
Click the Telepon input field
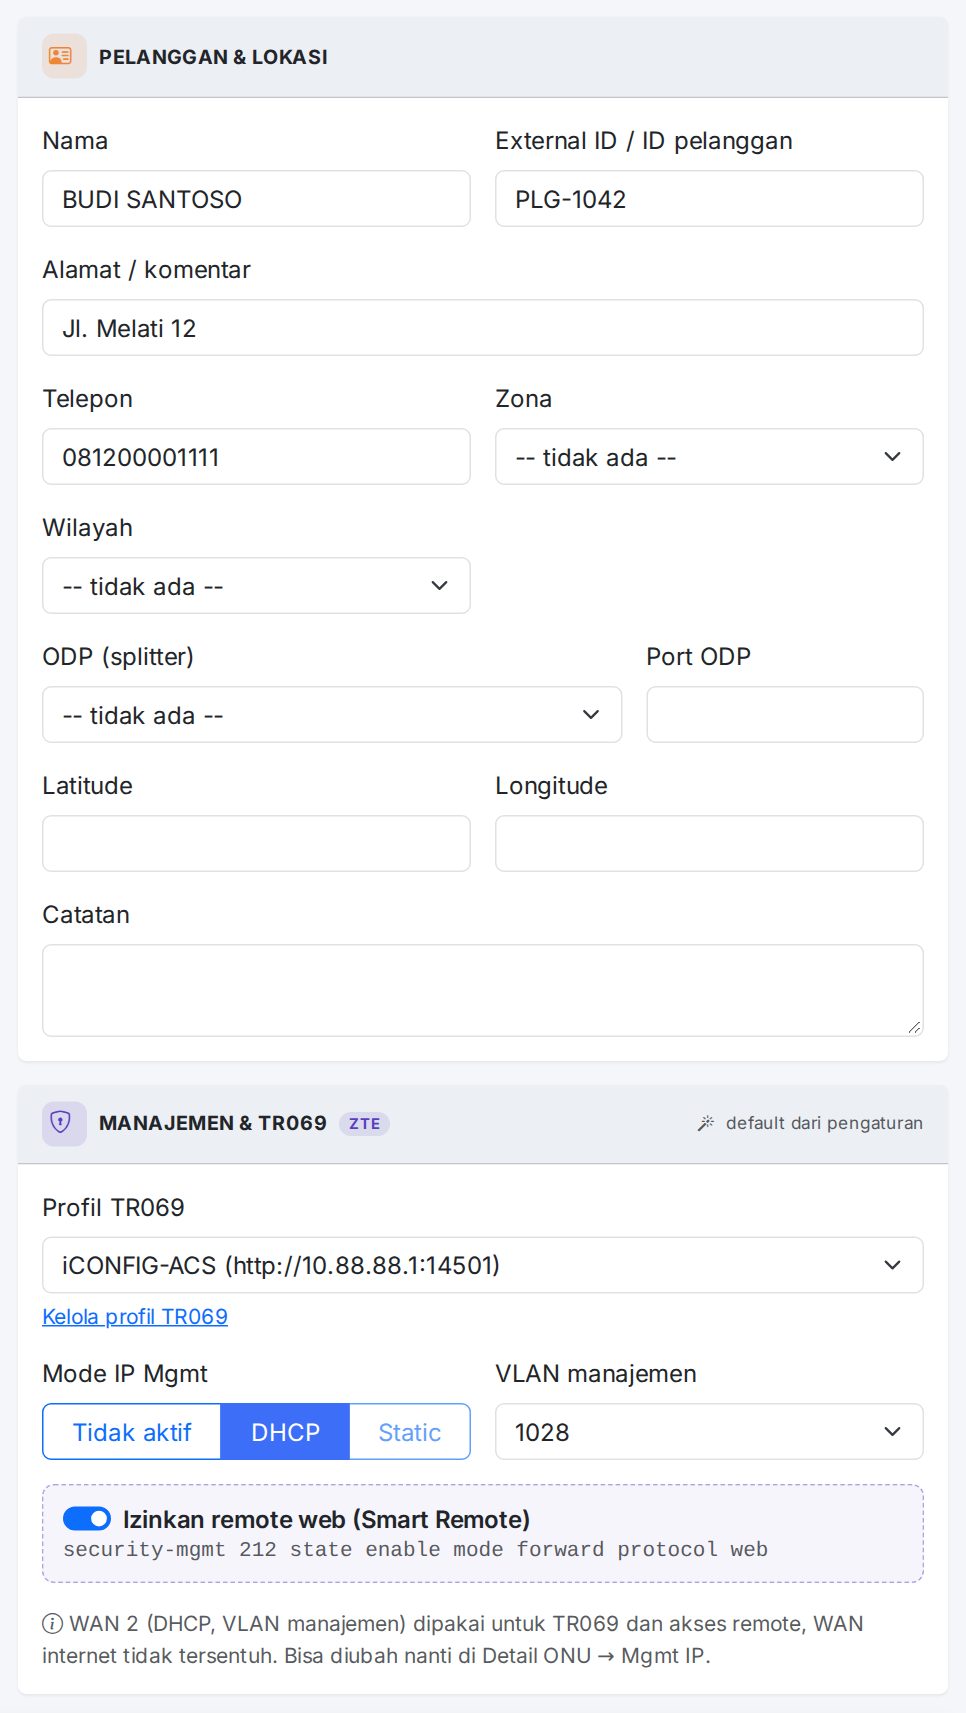(x=256, y=457)
